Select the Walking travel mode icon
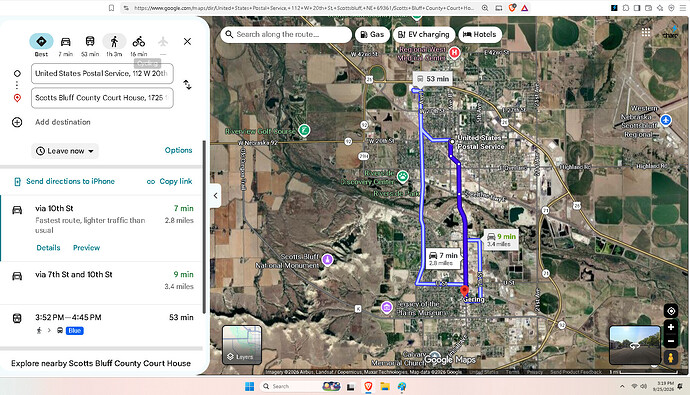 [114, 41]
